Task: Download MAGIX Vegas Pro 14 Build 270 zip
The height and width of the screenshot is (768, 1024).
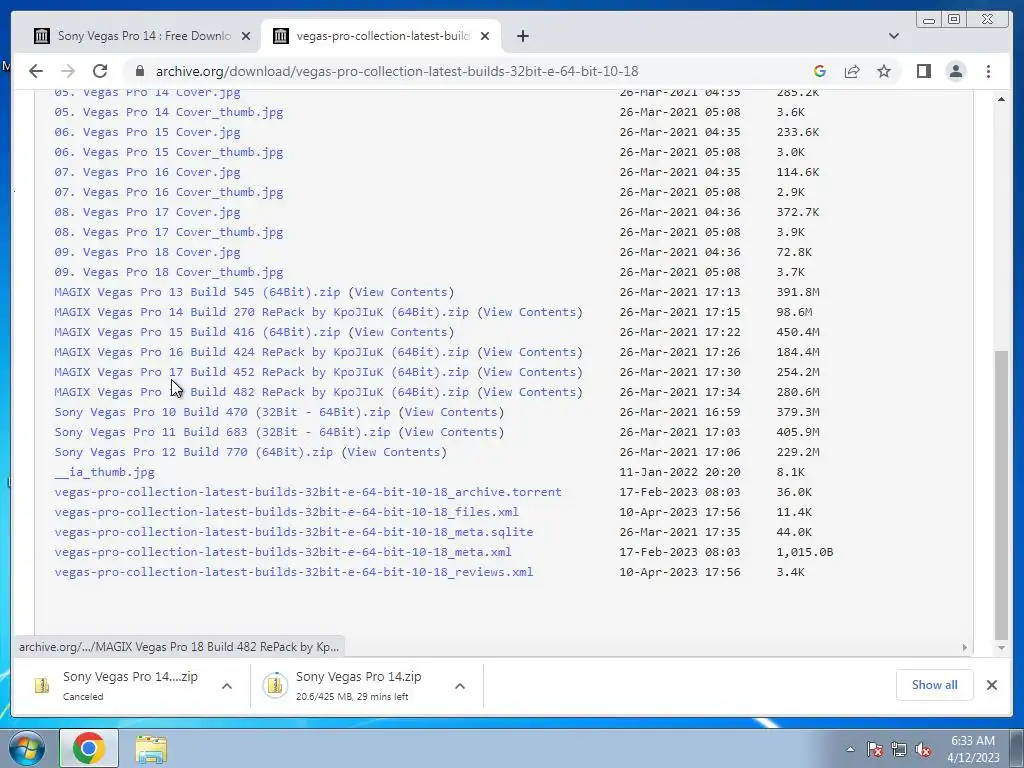Action: (x=261, y=312)
